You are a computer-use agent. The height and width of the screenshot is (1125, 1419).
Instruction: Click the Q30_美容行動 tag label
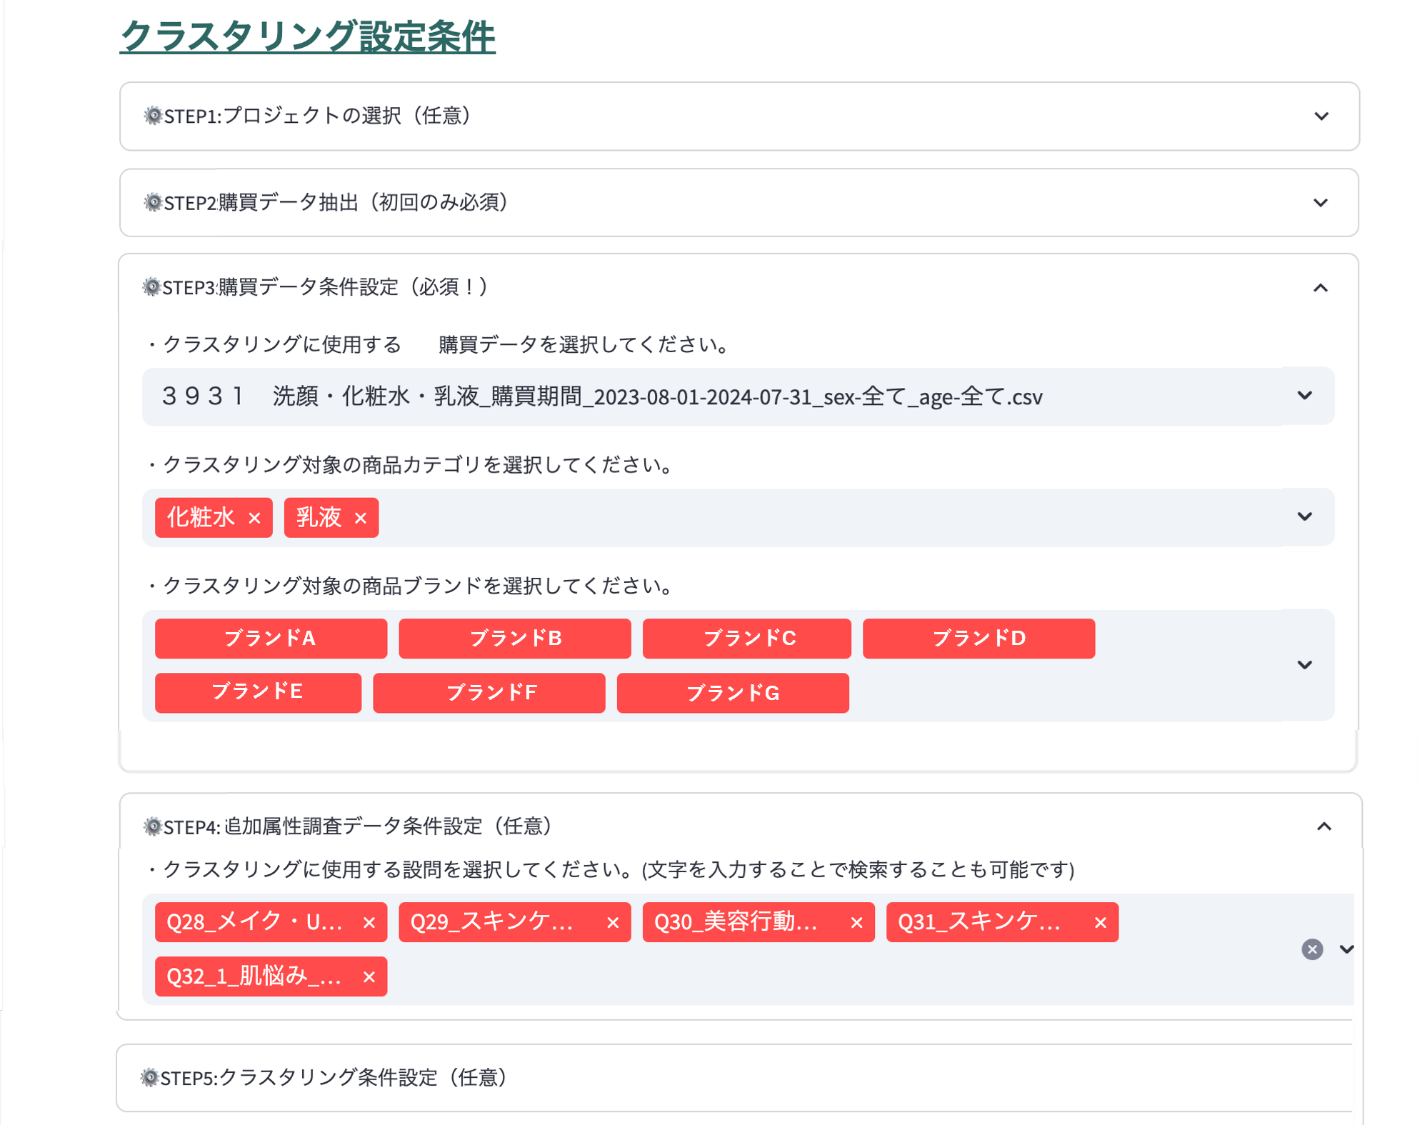tap(736, 923)
